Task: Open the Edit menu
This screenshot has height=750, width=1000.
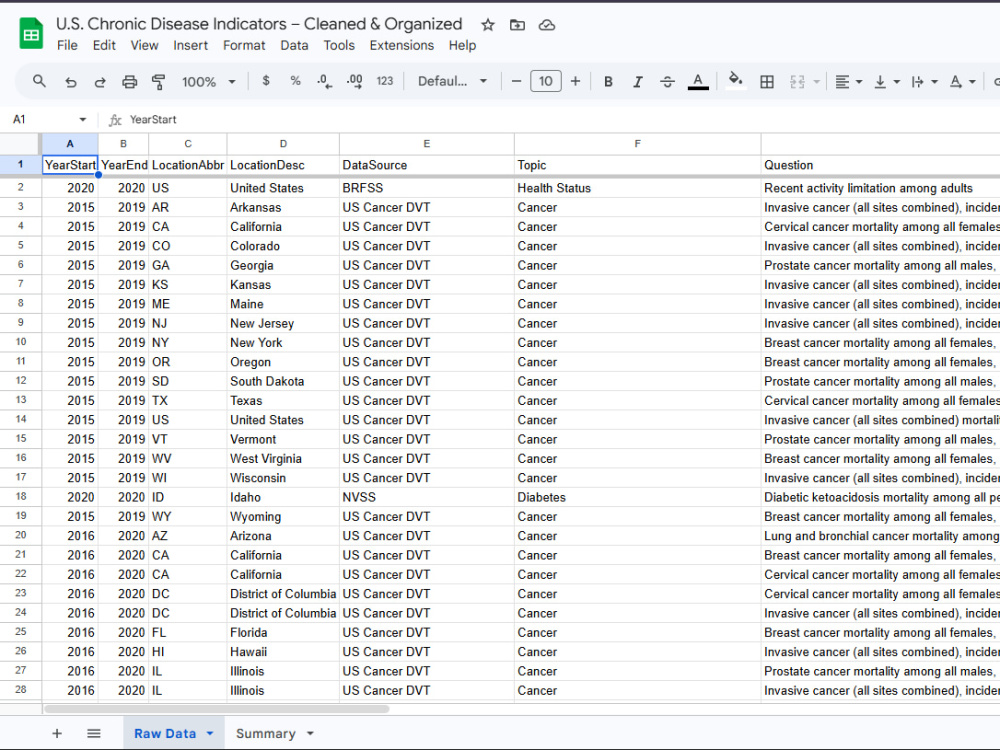Action: (x=104, y=45)
